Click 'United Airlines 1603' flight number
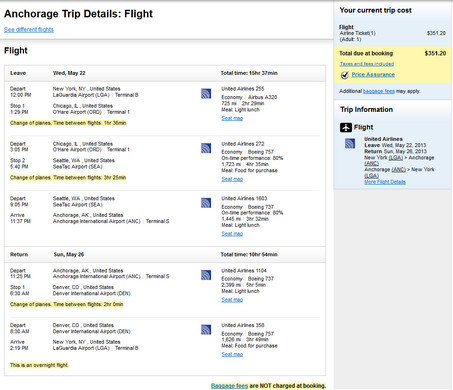This screenshot has width=453, height=390. click(244, 198)
